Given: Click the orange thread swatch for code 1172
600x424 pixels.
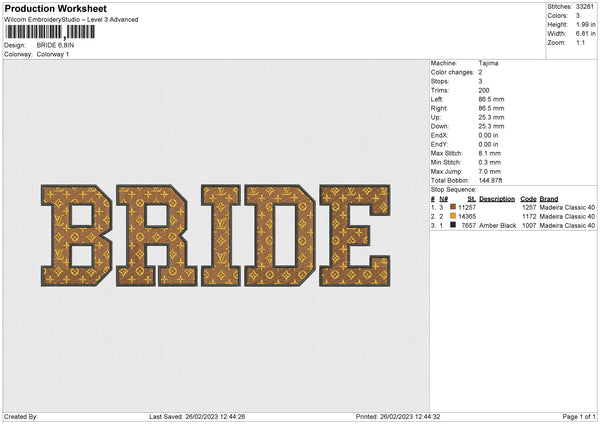Looking at the screenshot, I should tap(453, 216).
